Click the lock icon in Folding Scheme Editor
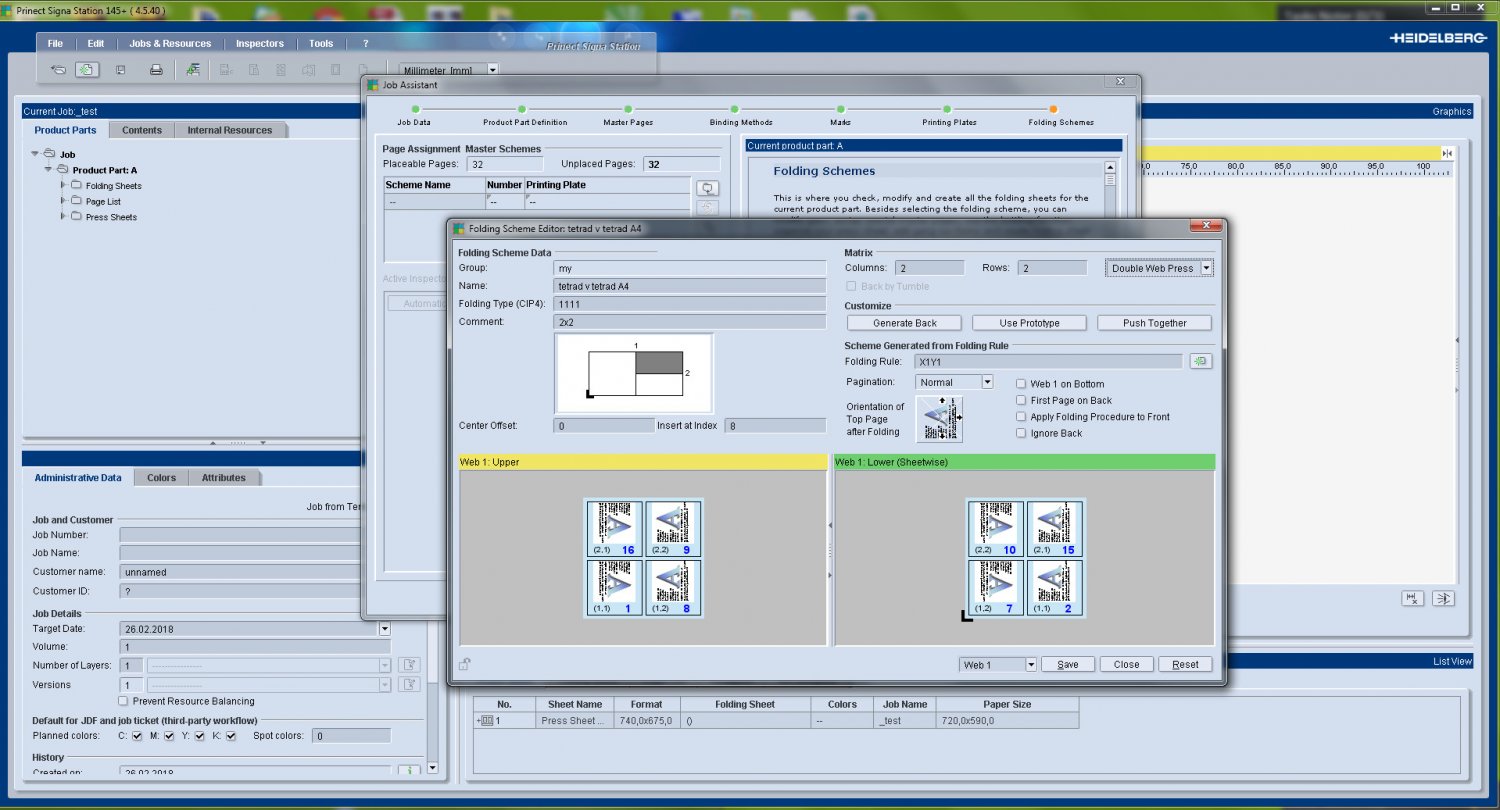 pos(464,664)
